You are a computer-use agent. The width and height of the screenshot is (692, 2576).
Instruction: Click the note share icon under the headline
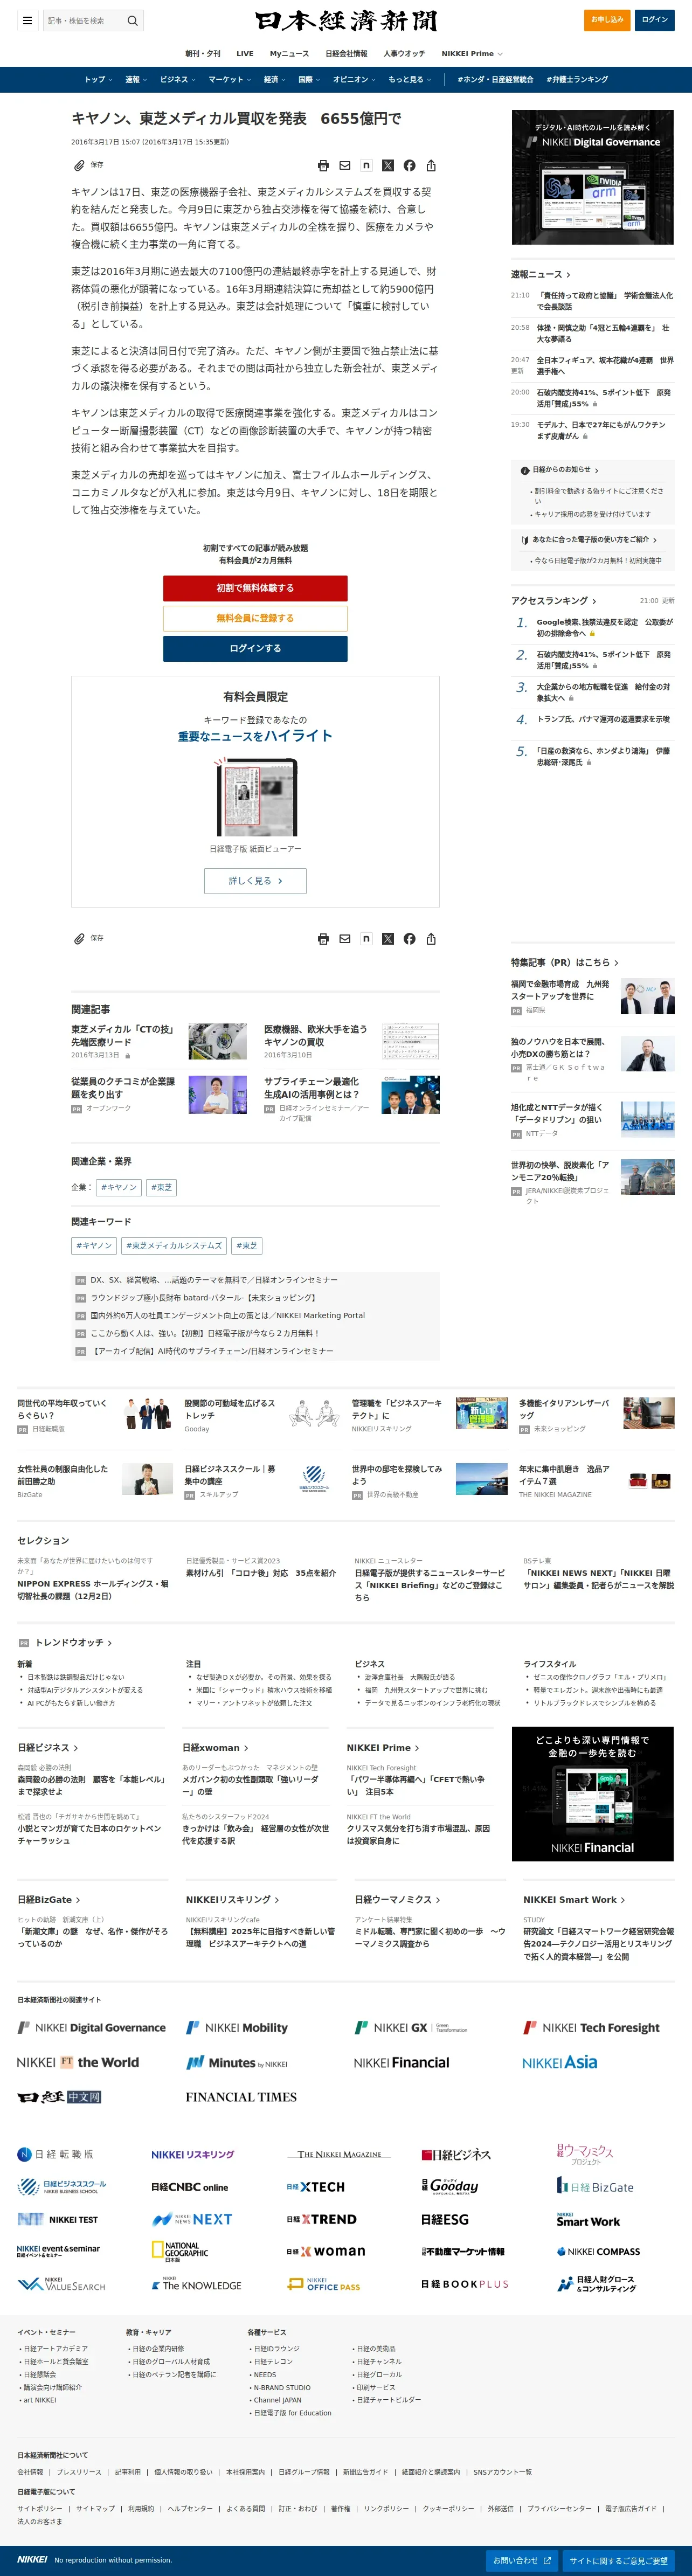[366, 166]
